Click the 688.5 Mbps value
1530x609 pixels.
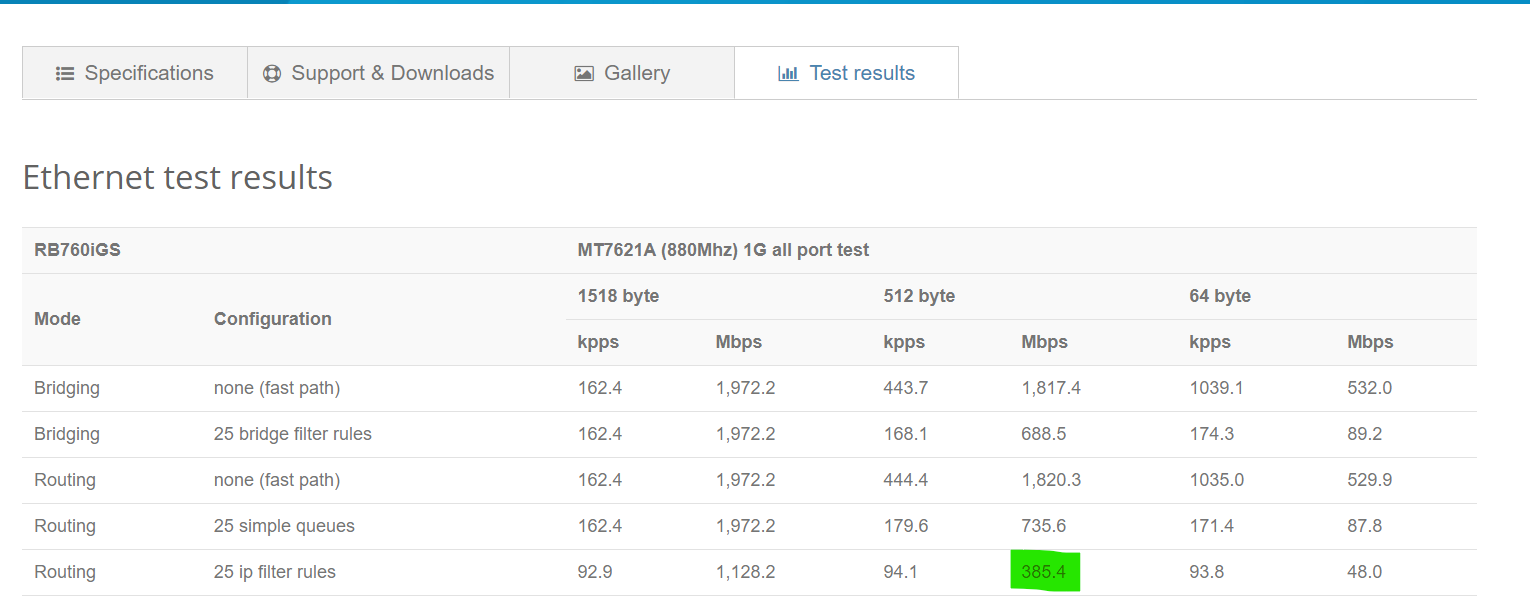click(x=1044, y=434)
